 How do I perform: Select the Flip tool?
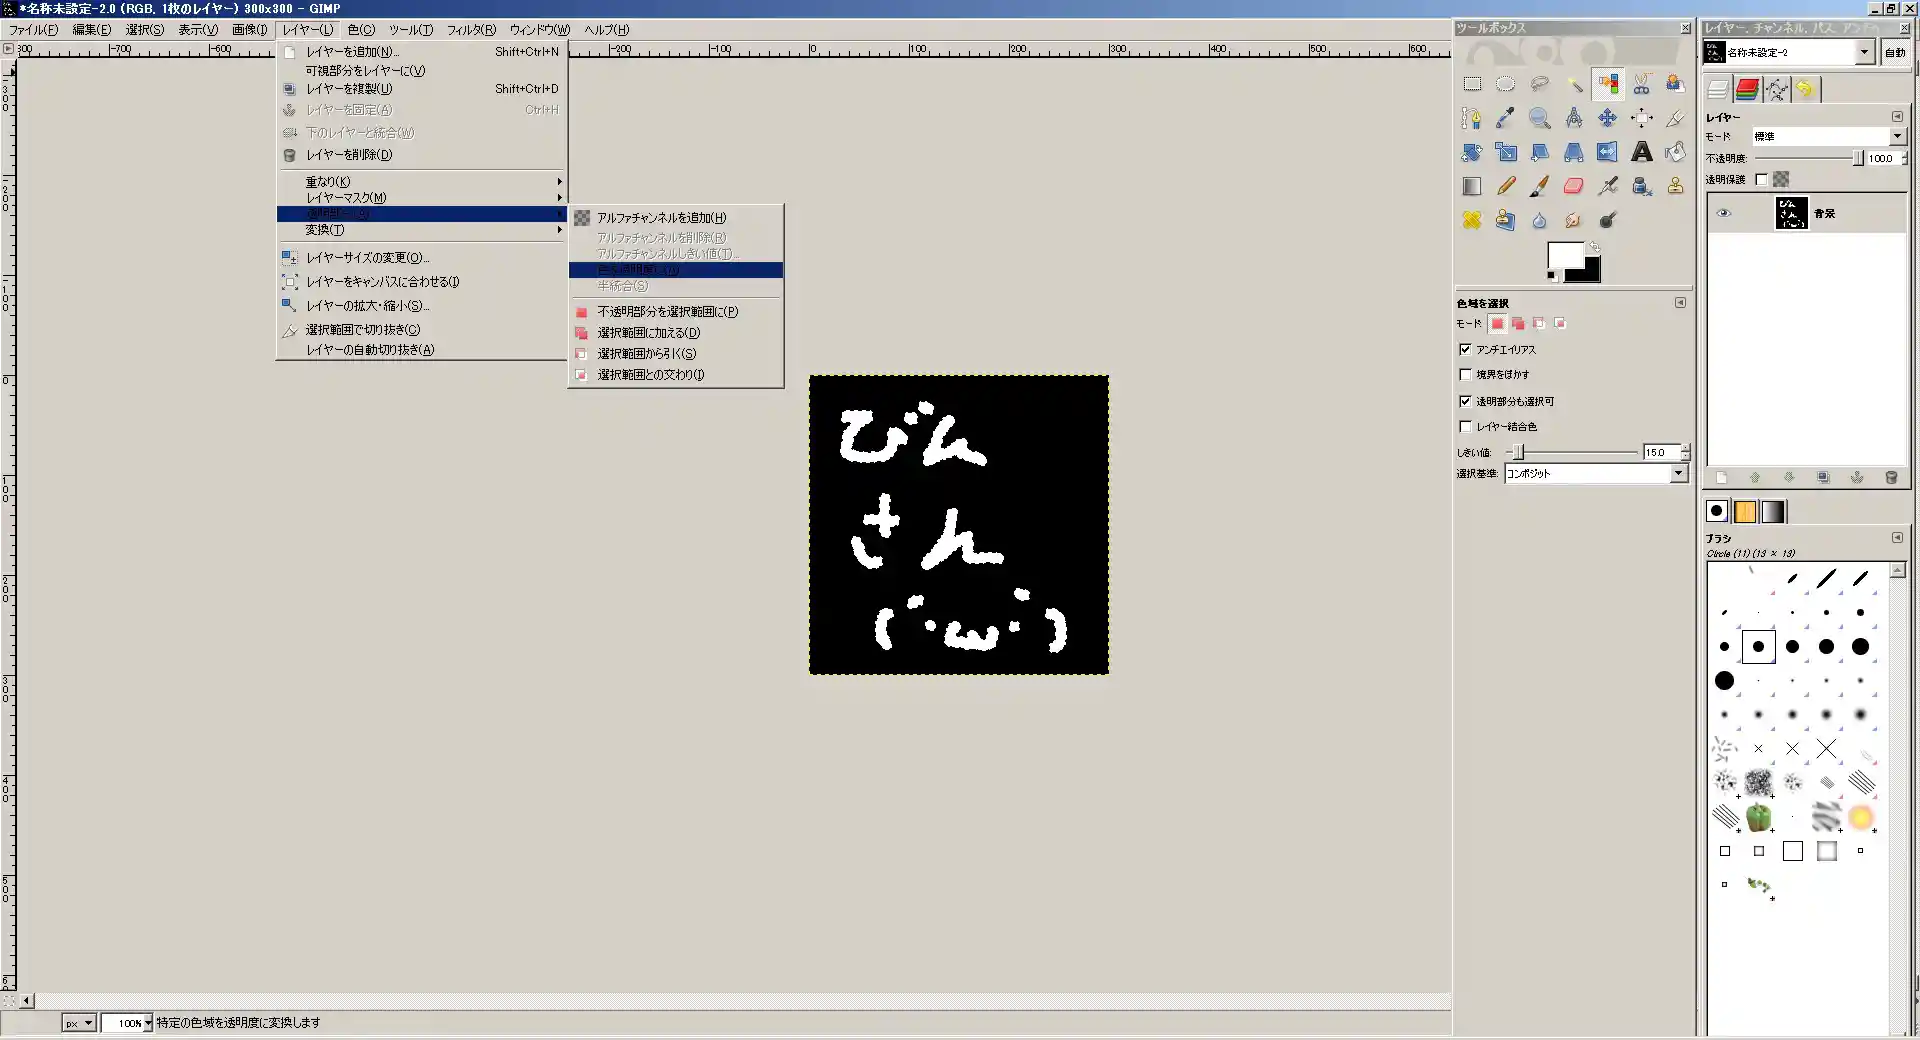tap(1607, 152)
